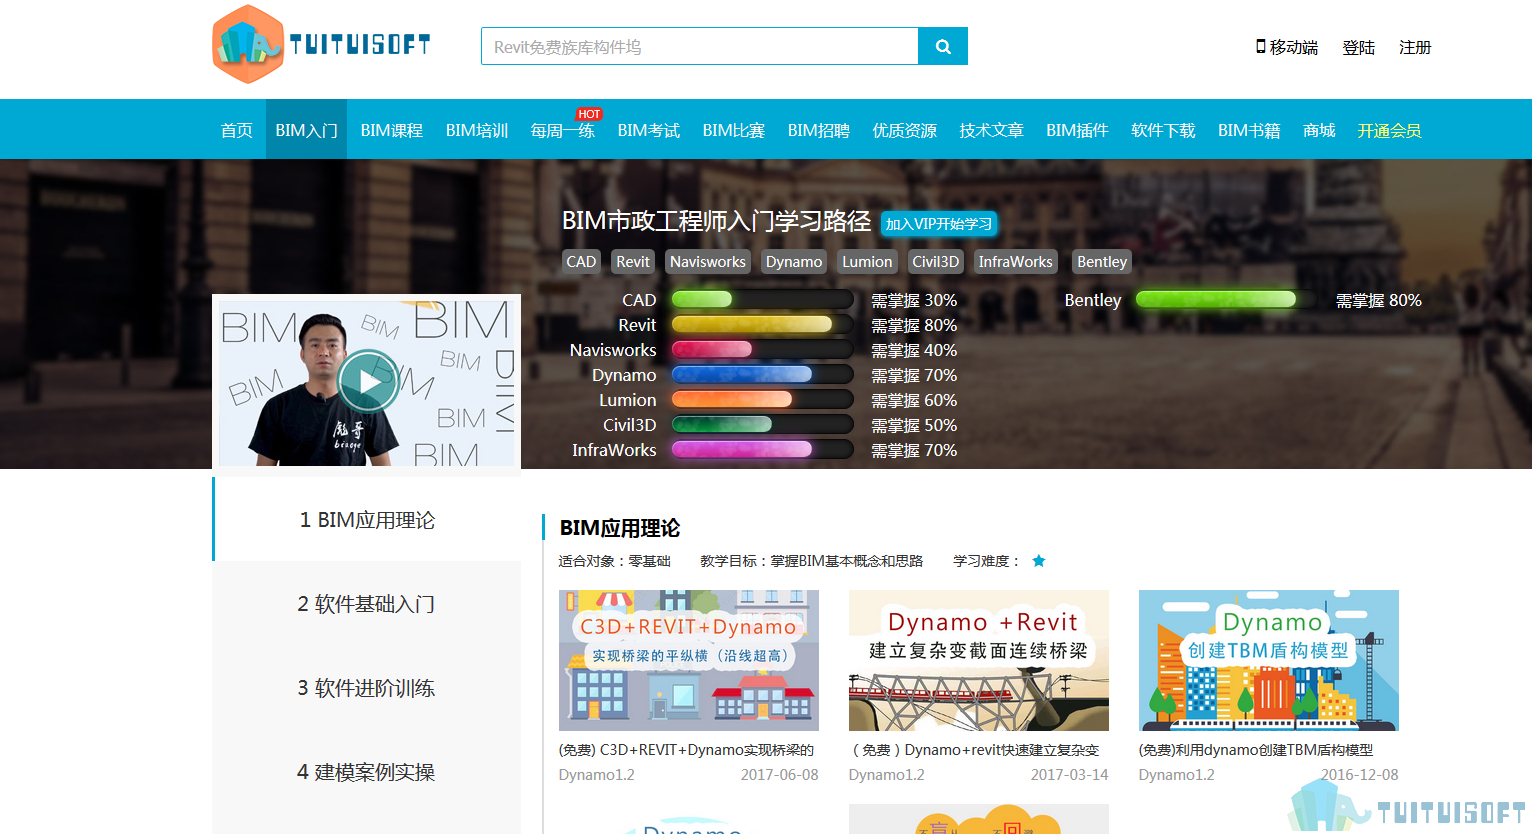Click the Bentley 80% progress bar
The width and height of the screenshot is (1532, 834).
click(1227, 299)
